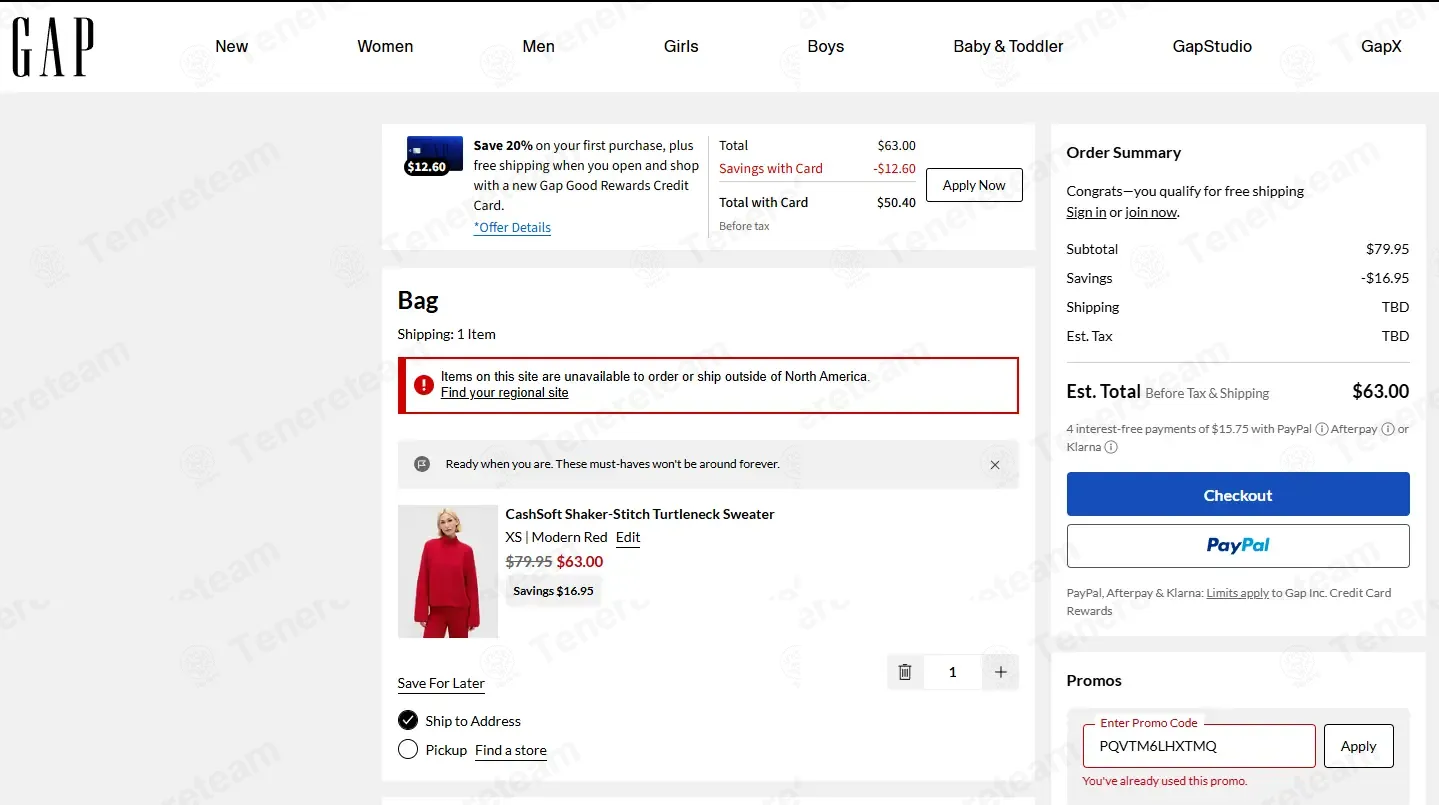Viewport: 1439px width, 805px height.
Task: Open the red sweater product thumbnail
Action: [x=448, y=571]
